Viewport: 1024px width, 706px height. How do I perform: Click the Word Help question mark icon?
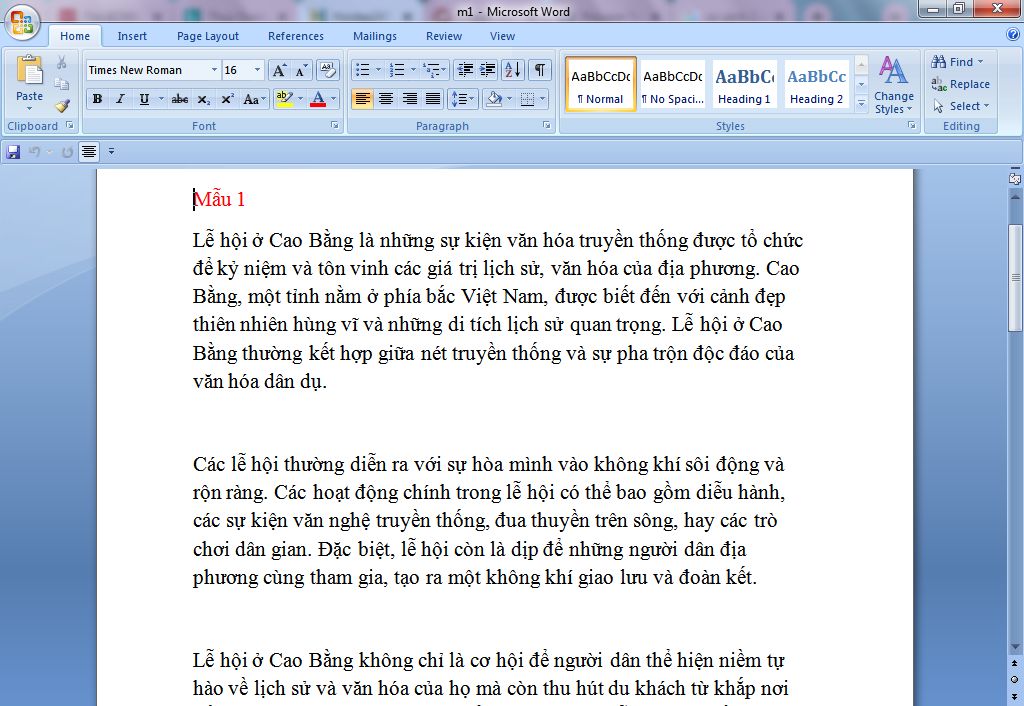(x=1013, y=35)
